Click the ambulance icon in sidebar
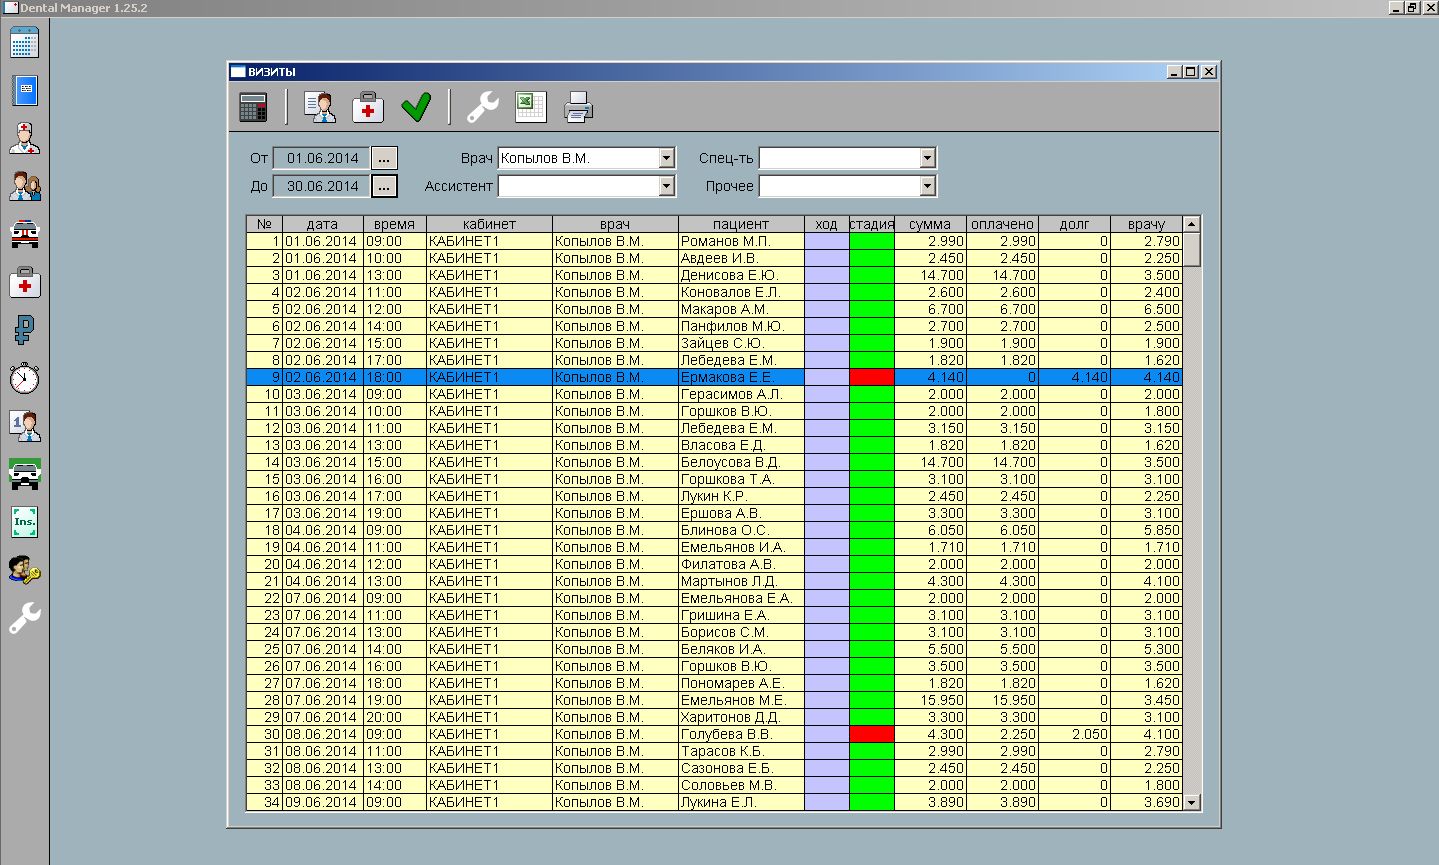The width and height of the screenshot is (1439, 865). tap(24, 234)
